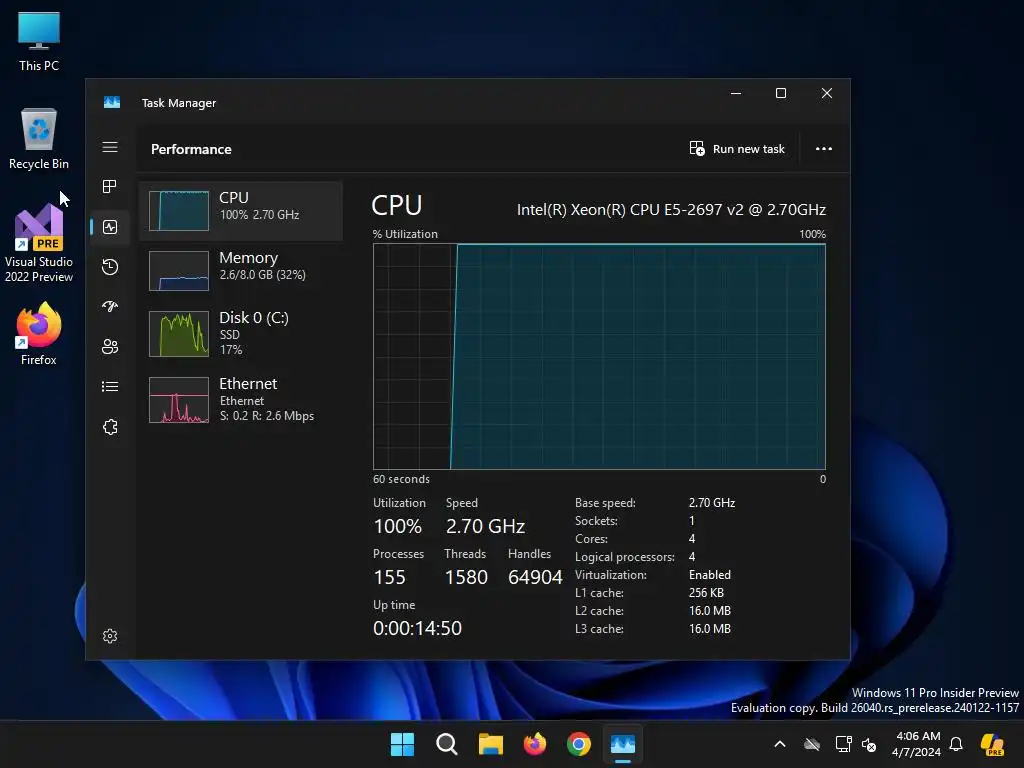Viewport: 1024px width, 768px height.
Task: Select the Firefox desktop shortcut
Action: point(39,333)
